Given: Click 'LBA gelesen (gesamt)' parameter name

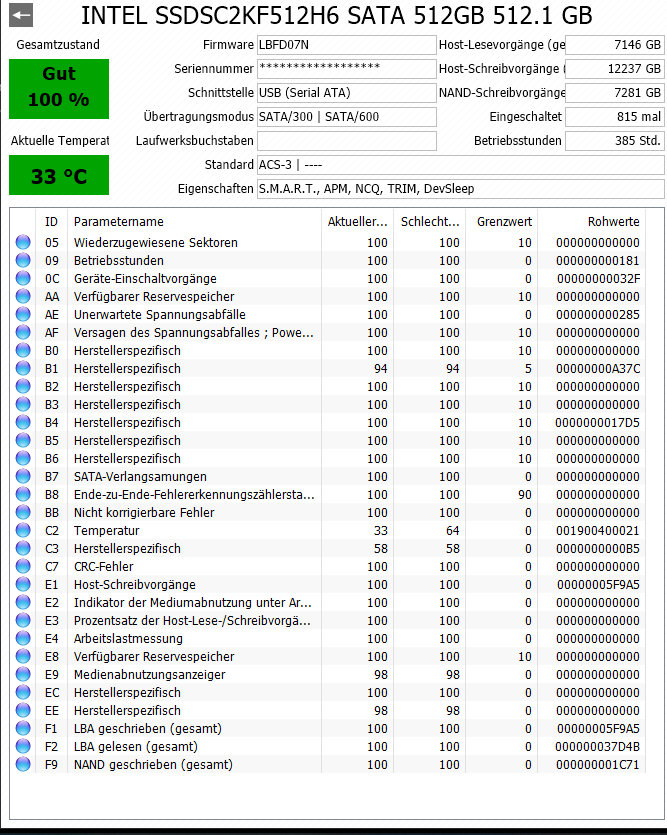Looking at the screenshot, I should [x=136, y=747].
